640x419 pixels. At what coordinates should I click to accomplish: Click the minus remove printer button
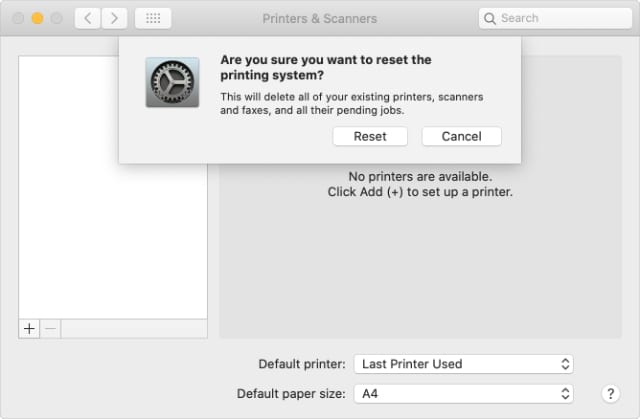pos(50,329)
